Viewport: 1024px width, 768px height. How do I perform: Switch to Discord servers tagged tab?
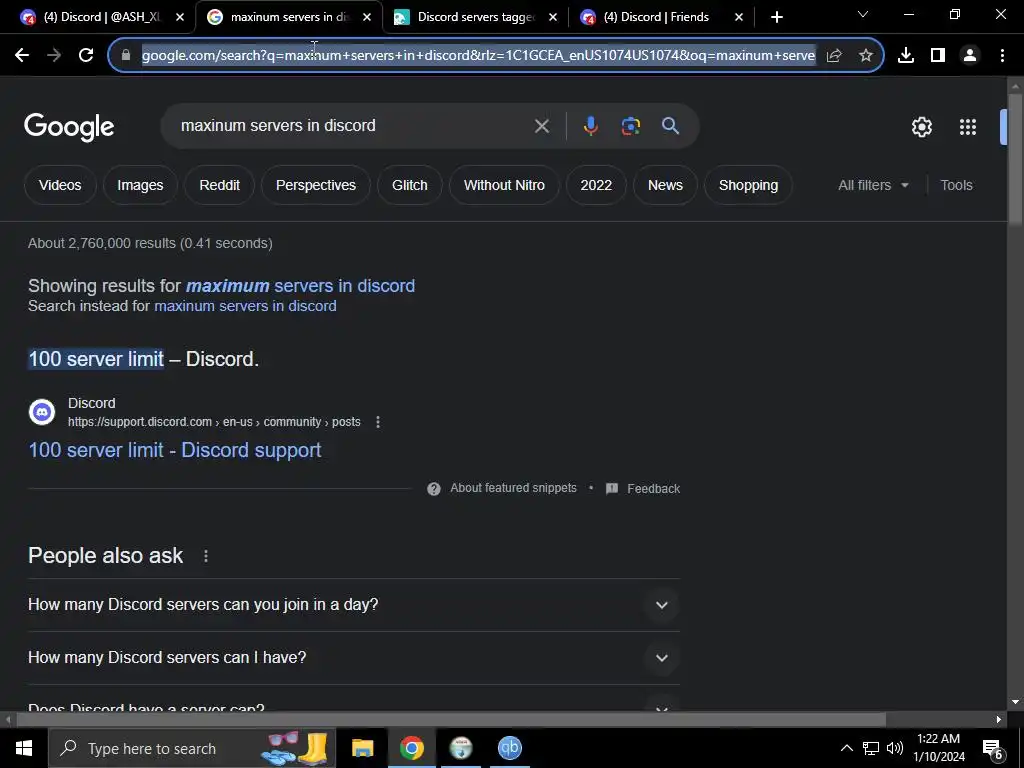(476, 17)
